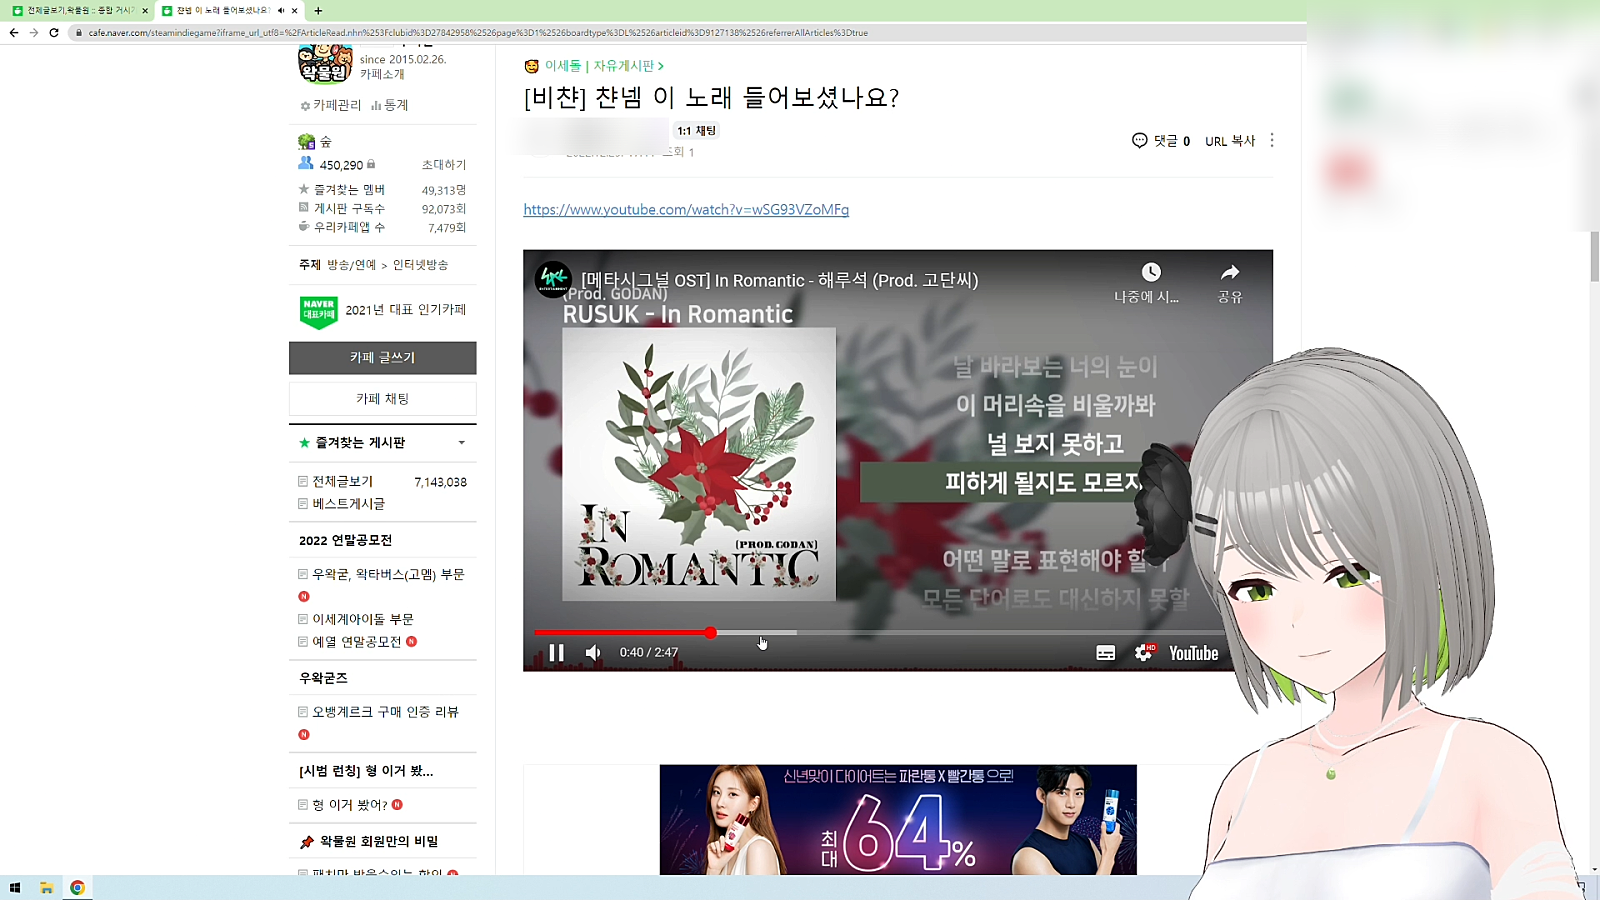Open 우왁굳, 왁타버스(고멤) 부문 board

(x=389, y=575)
